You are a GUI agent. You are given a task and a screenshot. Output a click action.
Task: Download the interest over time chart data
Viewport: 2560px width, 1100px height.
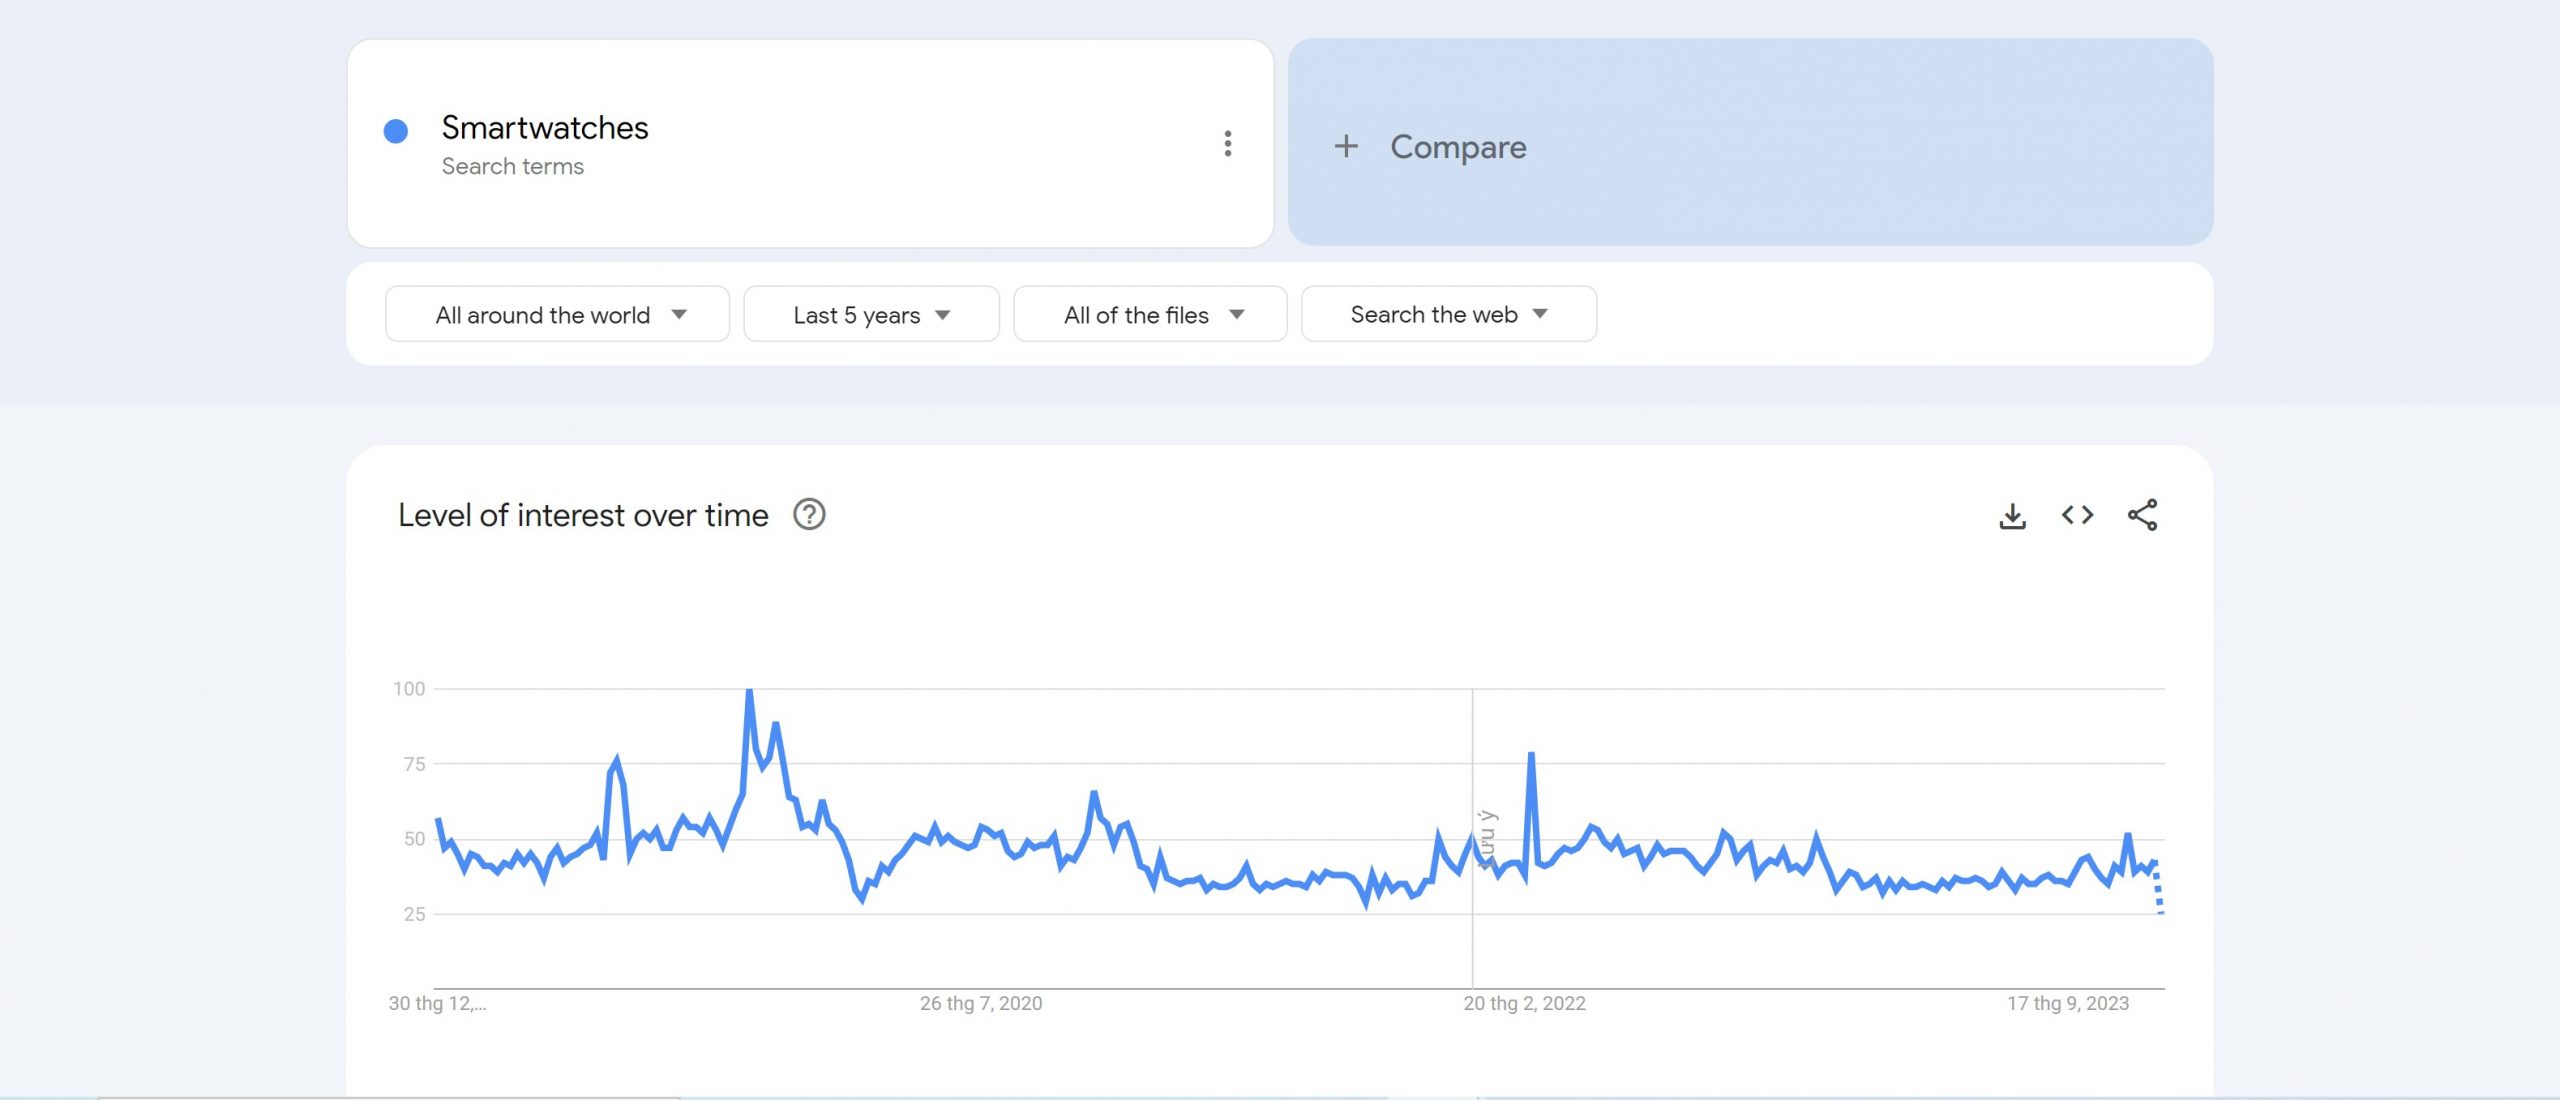2012,516
